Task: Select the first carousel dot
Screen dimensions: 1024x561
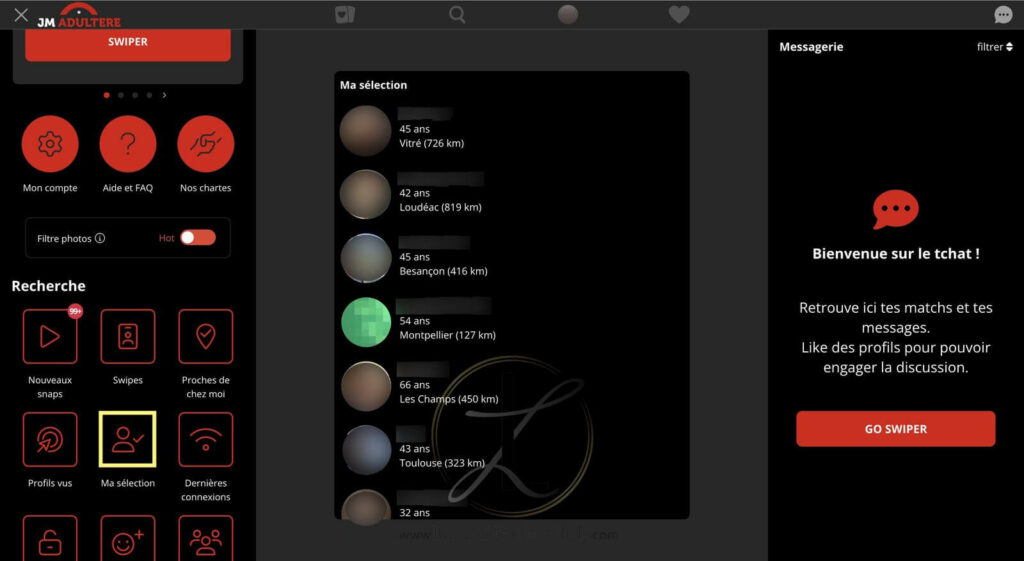Action: (x=106, y=95)
